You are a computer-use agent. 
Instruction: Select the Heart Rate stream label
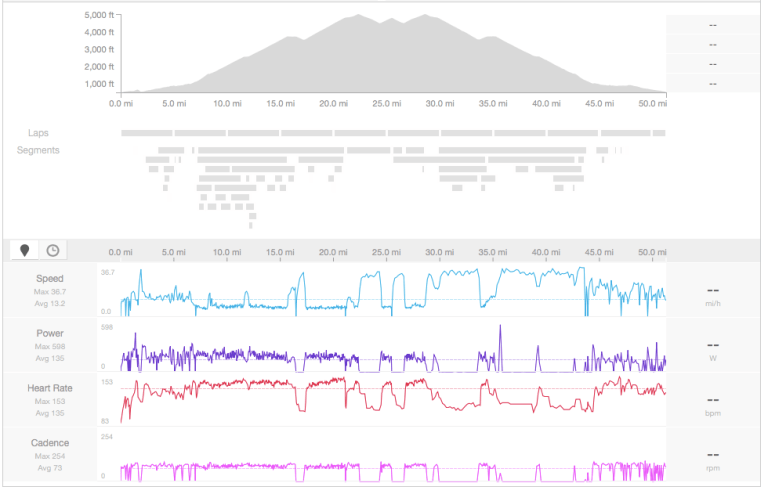(x=49, y=388)
